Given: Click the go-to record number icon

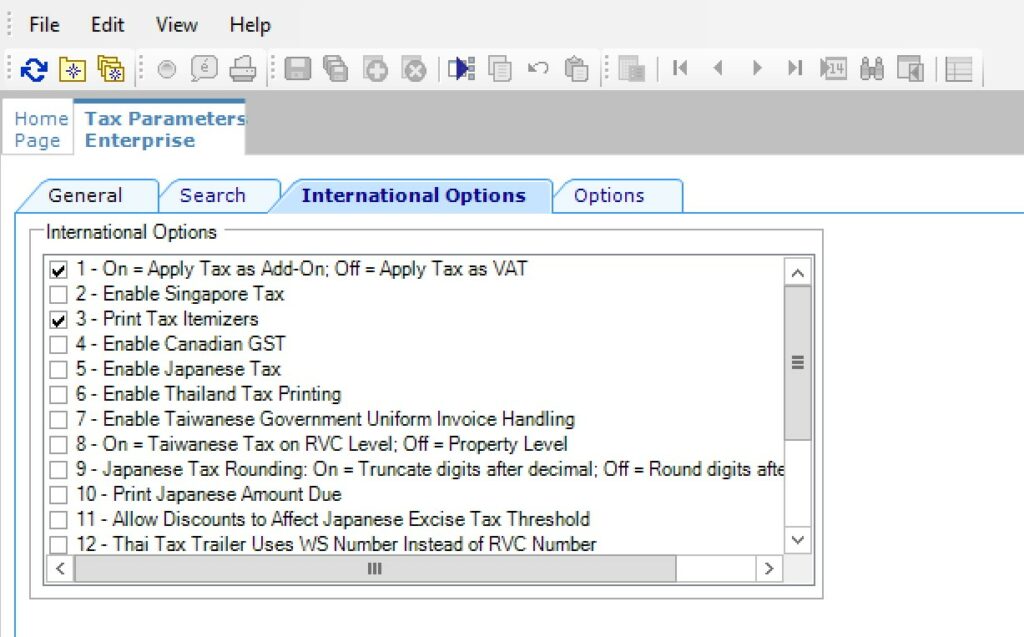Looking at the screenshot, I should tap(833, 69).
